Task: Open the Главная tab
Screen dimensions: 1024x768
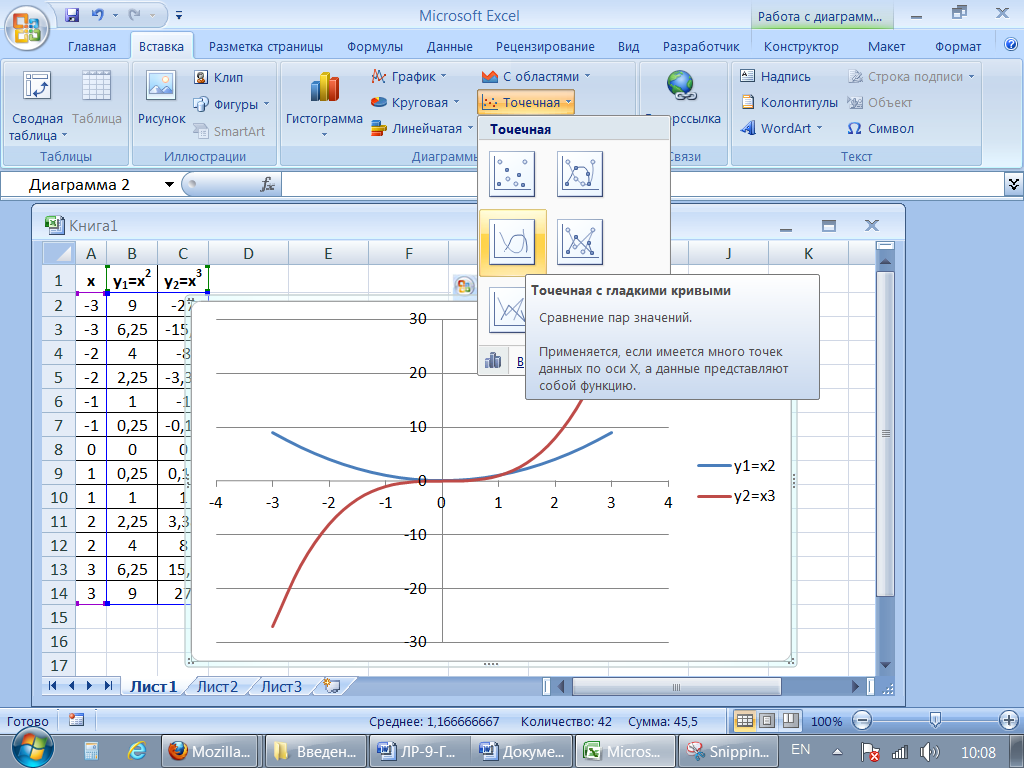Action: point(92,46)
